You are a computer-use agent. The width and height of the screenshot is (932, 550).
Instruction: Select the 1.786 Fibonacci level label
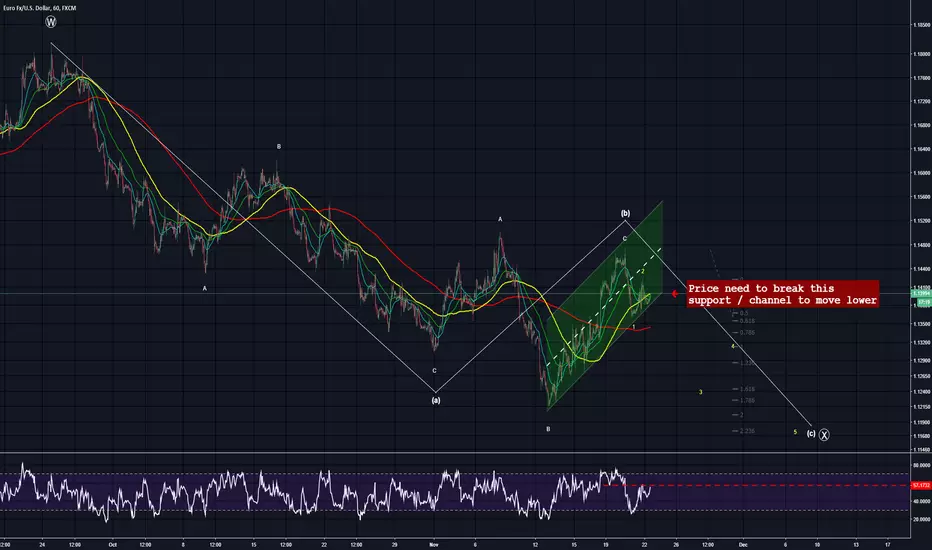747,400
